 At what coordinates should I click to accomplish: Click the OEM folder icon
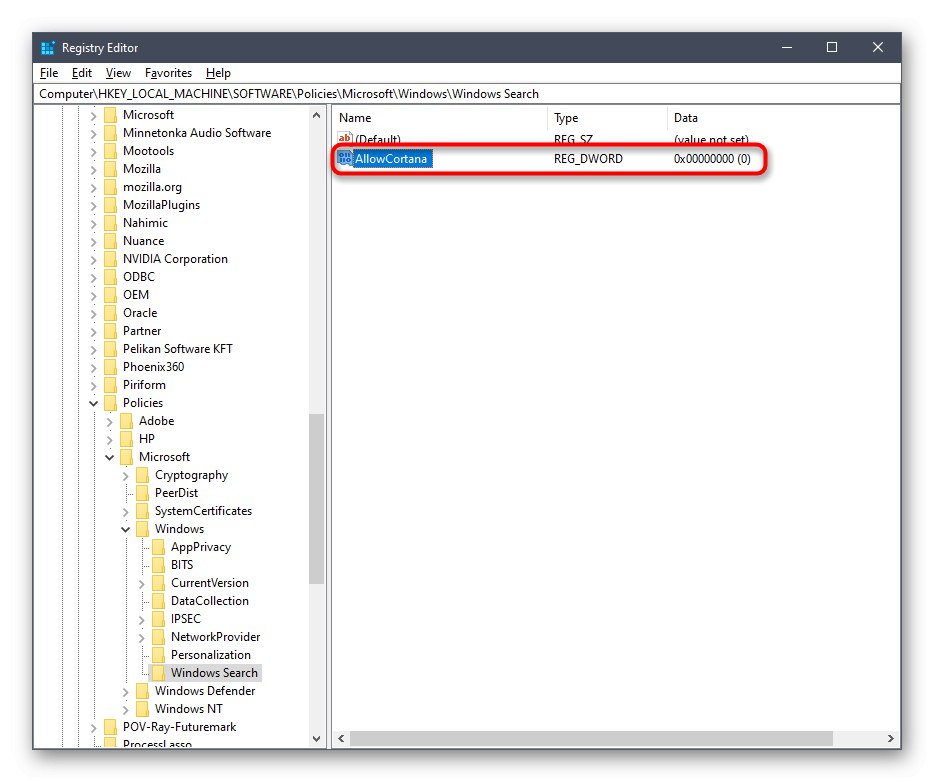coord(110,295)
